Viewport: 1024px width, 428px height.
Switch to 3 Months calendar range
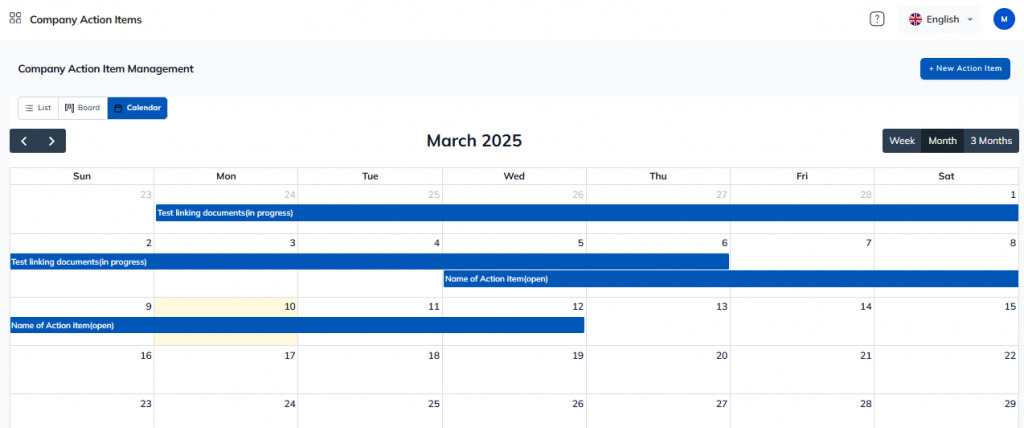pyautogui.click(x=991, y=141)
